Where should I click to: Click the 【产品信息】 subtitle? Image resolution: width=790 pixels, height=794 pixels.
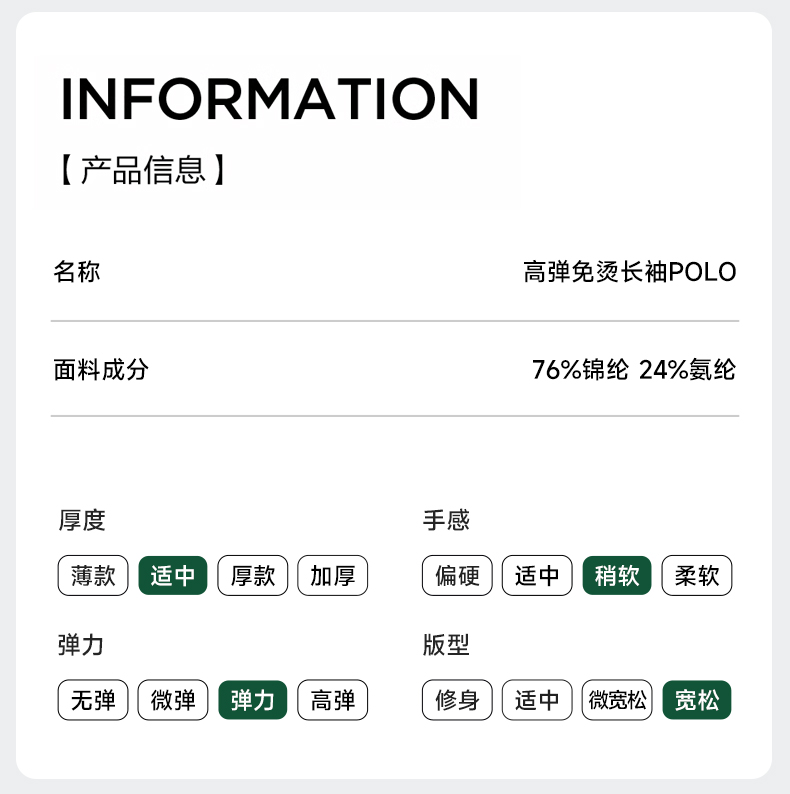(x=142, y=170)
